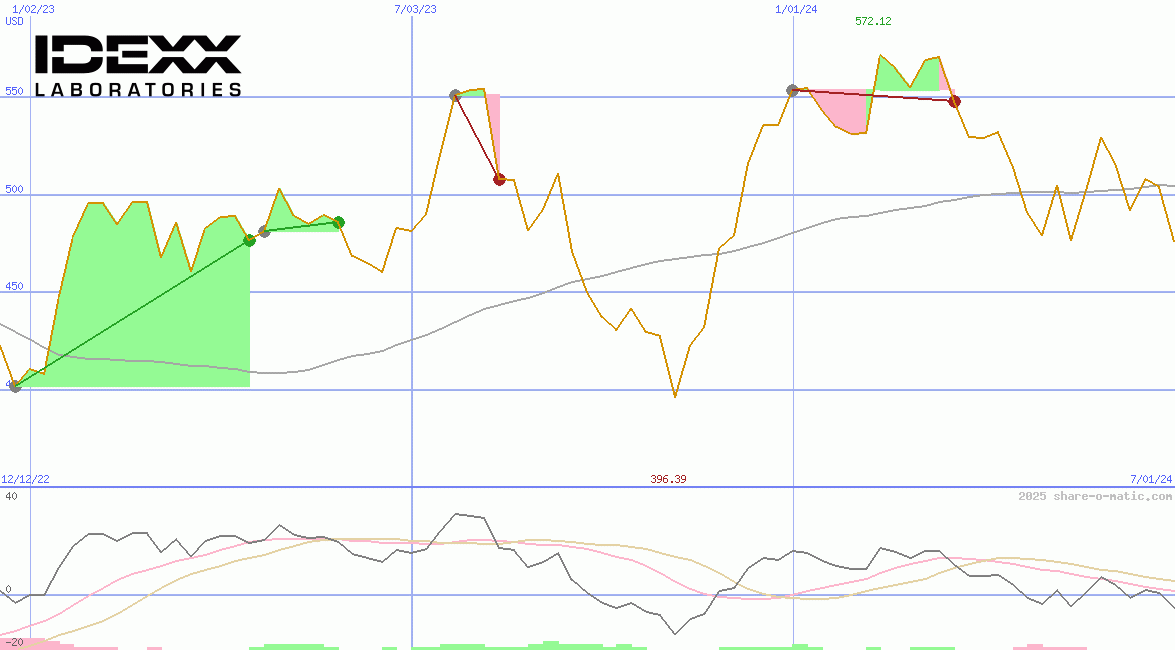Viewport: 1175px width, 650px height.
Task: Click the 572.12 high price label
Action: [x=873, y=20]
